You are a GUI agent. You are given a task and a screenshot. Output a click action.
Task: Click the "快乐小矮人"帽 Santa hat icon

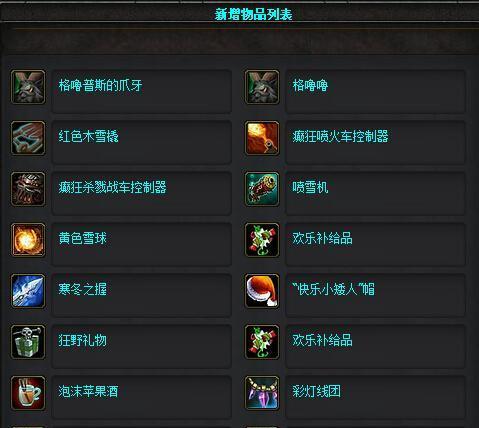[262, 291]
